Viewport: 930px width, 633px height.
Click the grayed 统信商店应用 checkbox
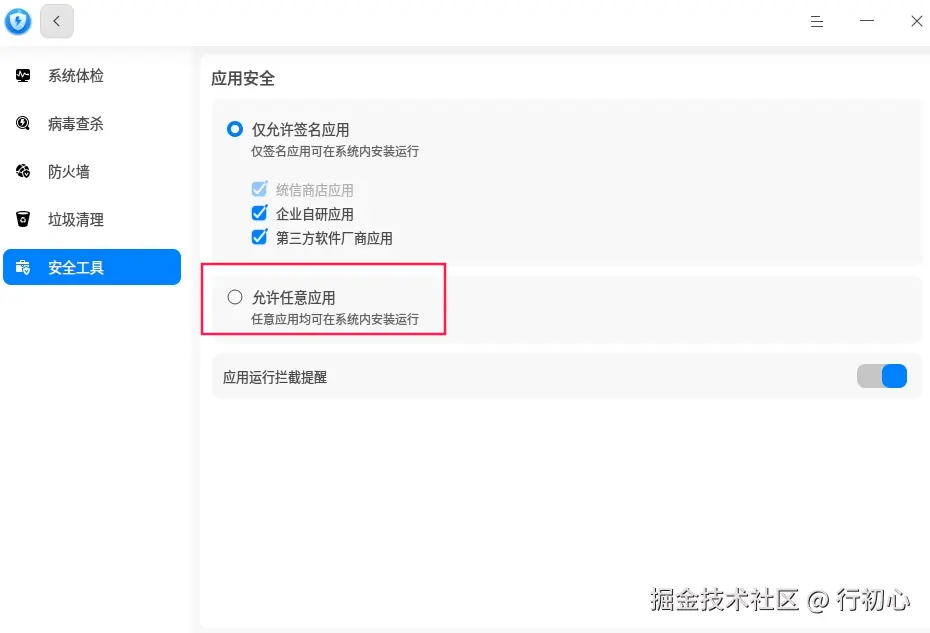click(259, 189)
